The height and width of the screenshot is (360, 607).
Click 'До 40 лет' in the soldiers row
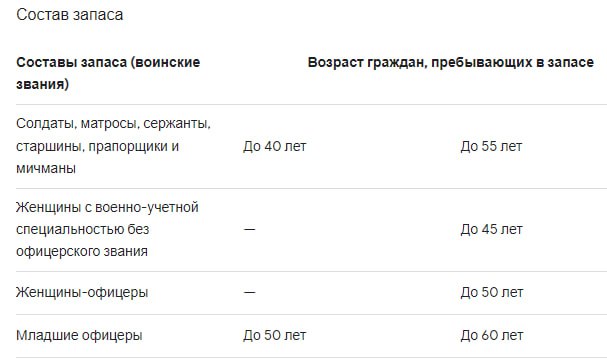point(274,146)
